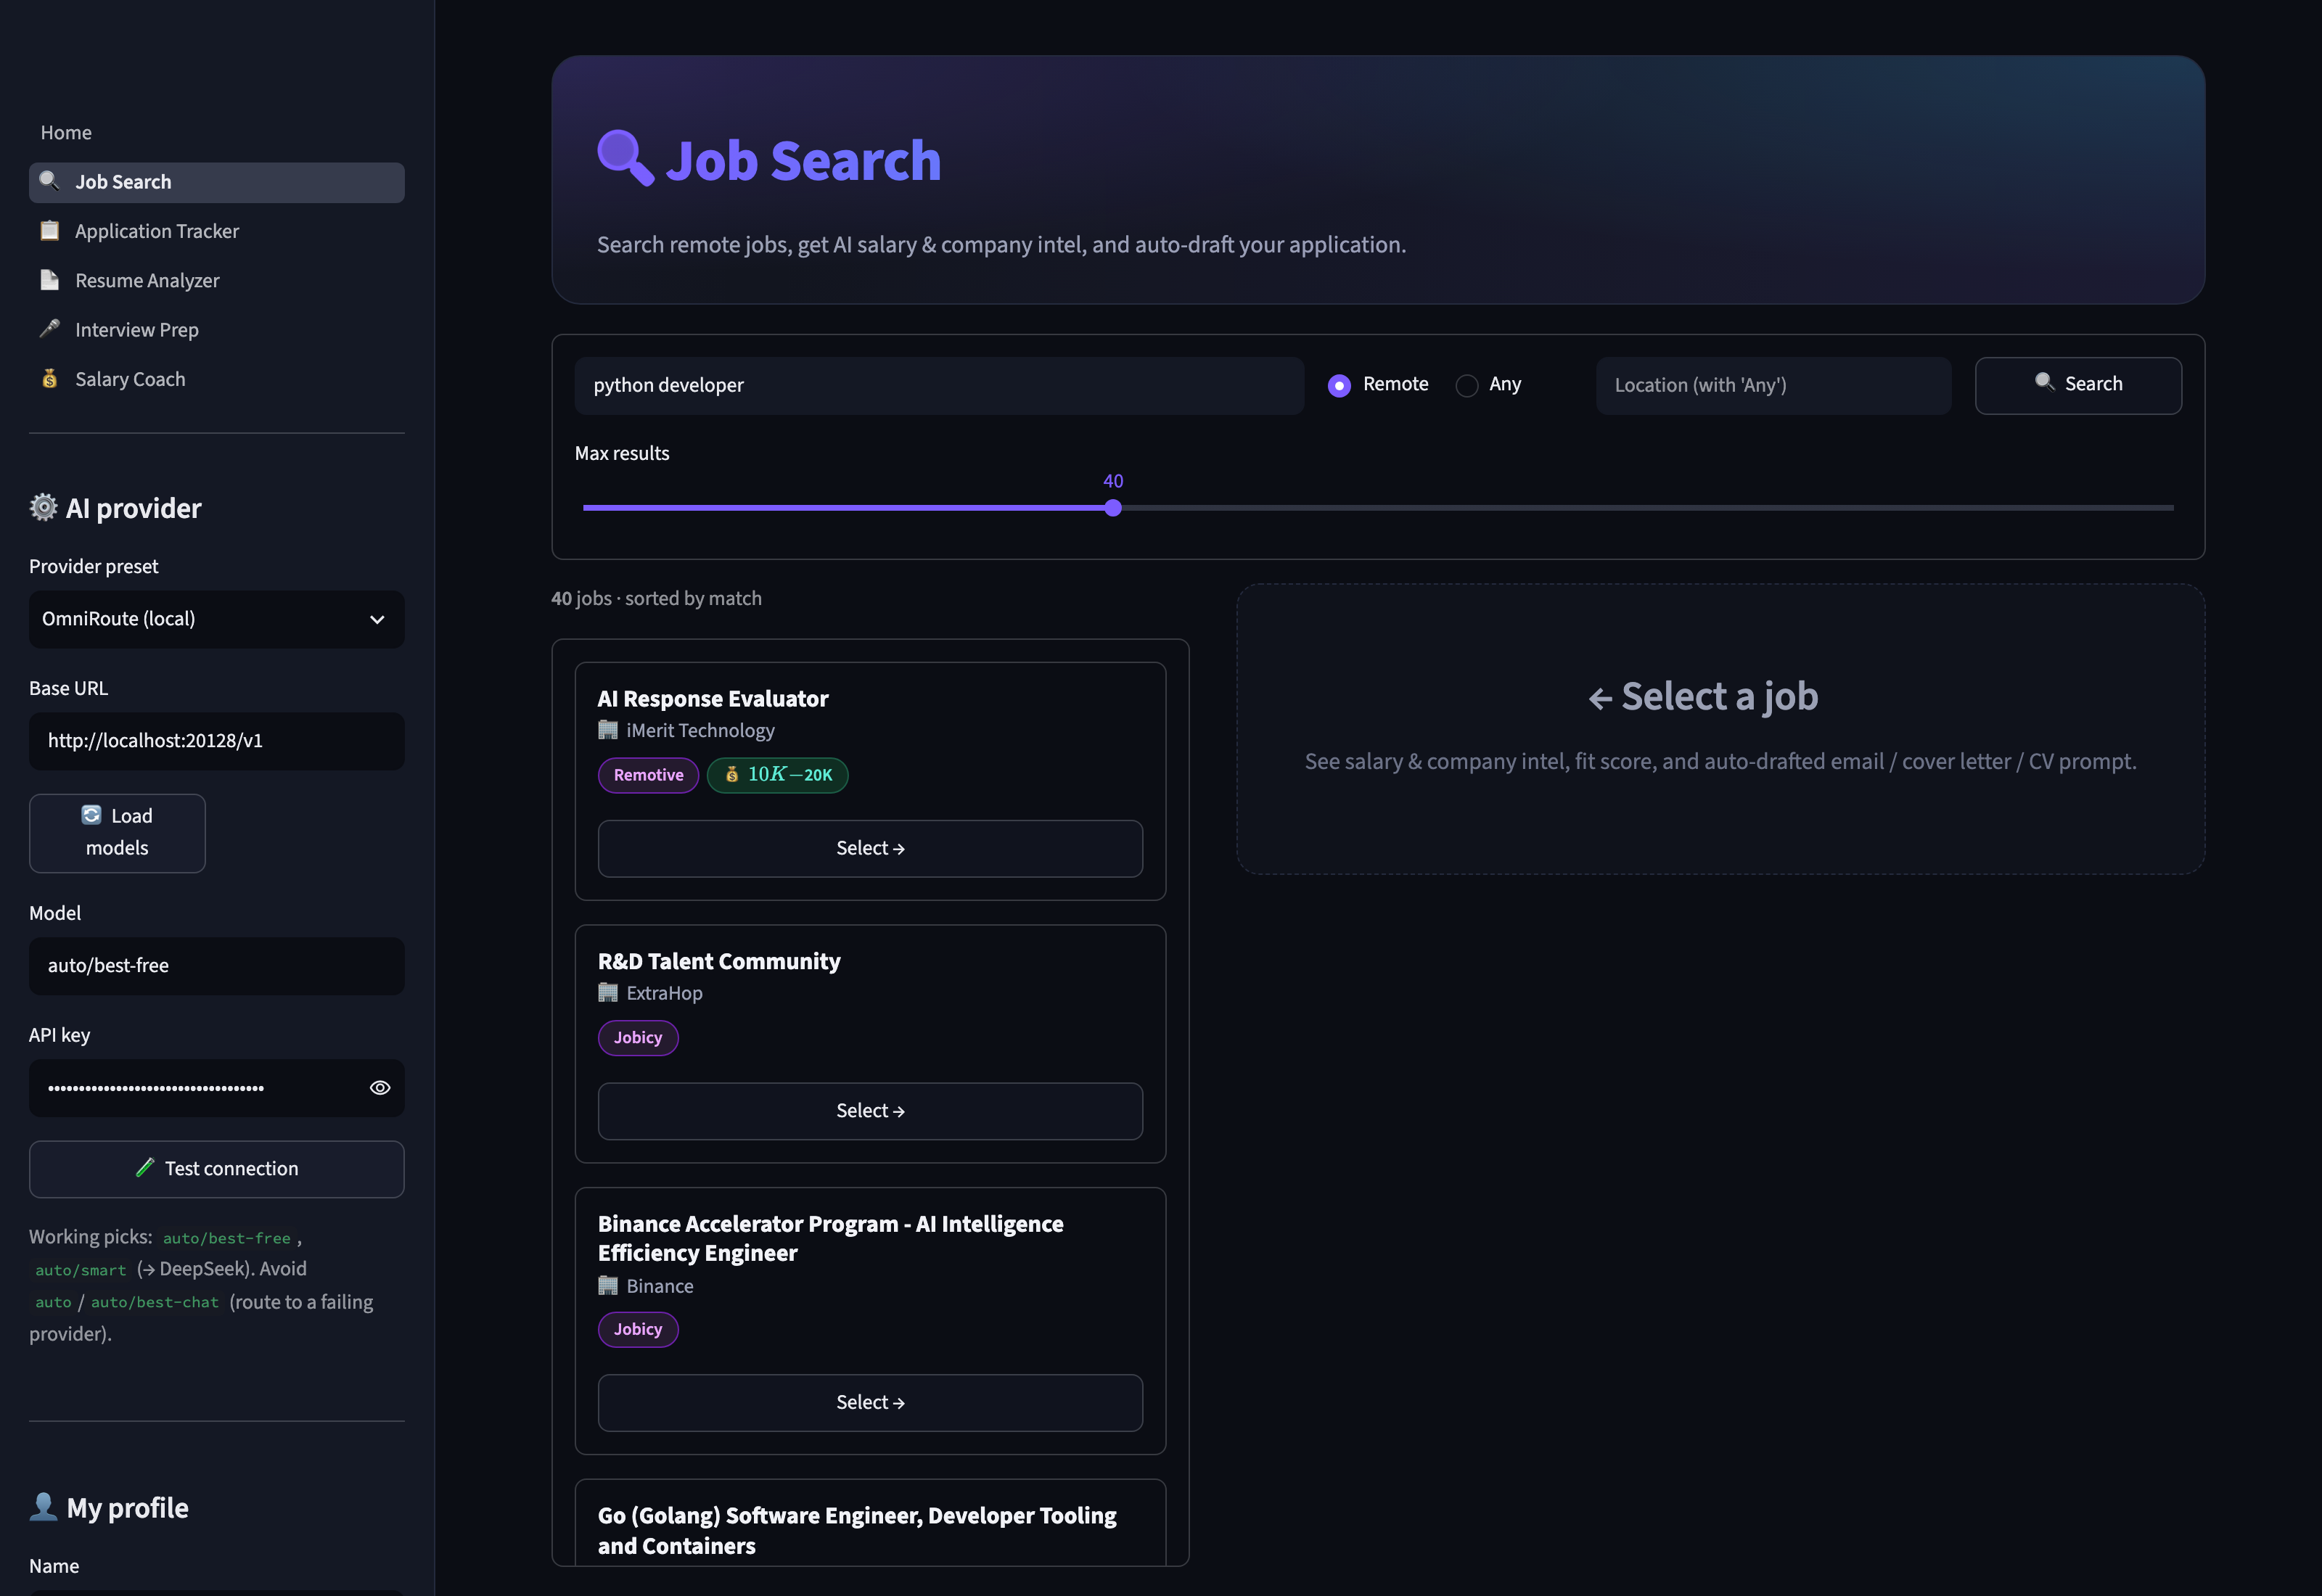Toggle API key visibility eye icon
2322x1596 pixels.
tap(380, 1088)
